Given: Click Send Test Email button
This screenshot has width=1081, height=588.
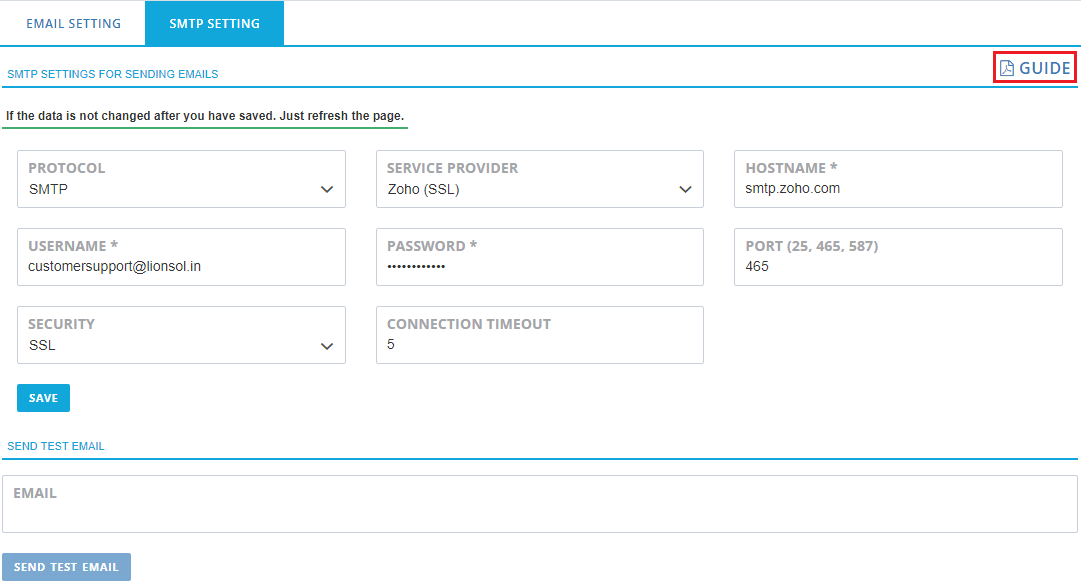Looking at the screenshot, I should click(66, 567).
